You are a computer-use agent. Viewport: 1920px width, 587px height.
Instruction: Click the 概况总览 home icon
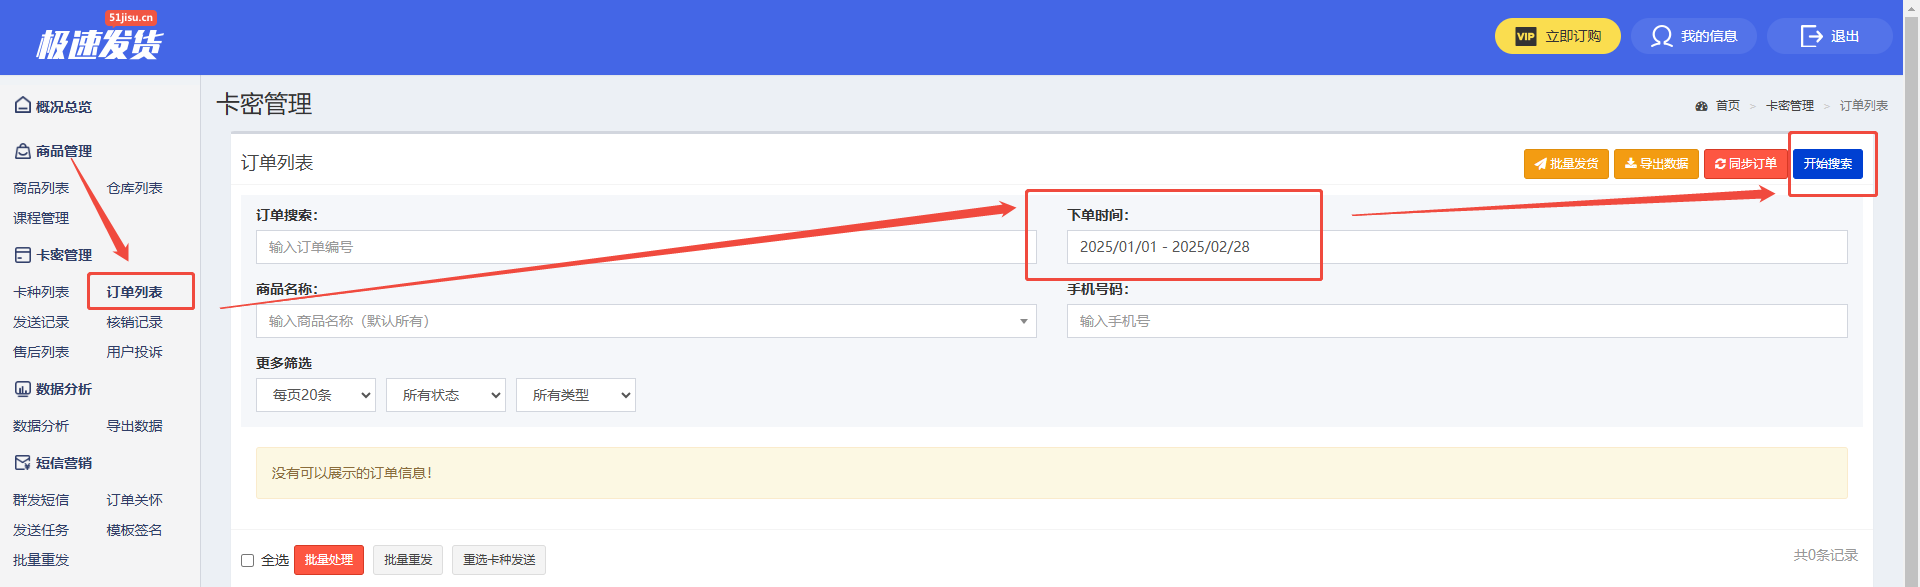pos(22,105)
